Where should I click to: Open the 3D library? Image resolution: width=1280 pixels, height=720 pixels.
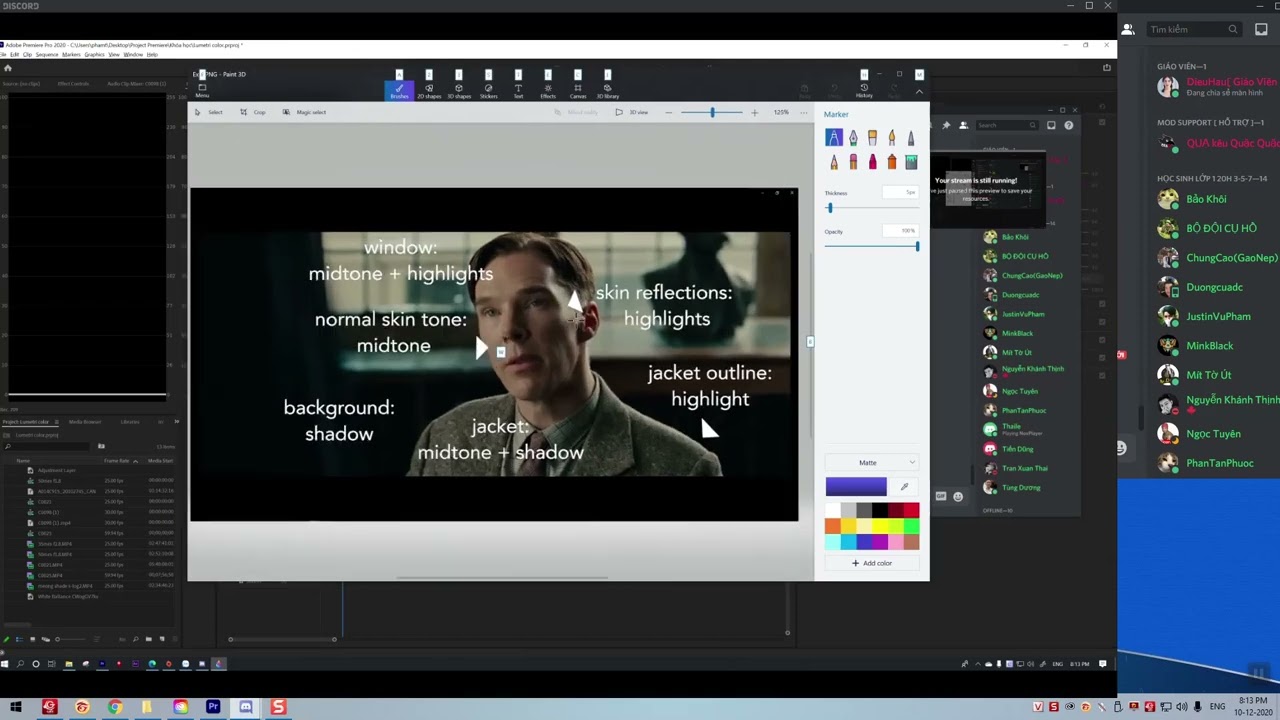click(x=607, y=89)
